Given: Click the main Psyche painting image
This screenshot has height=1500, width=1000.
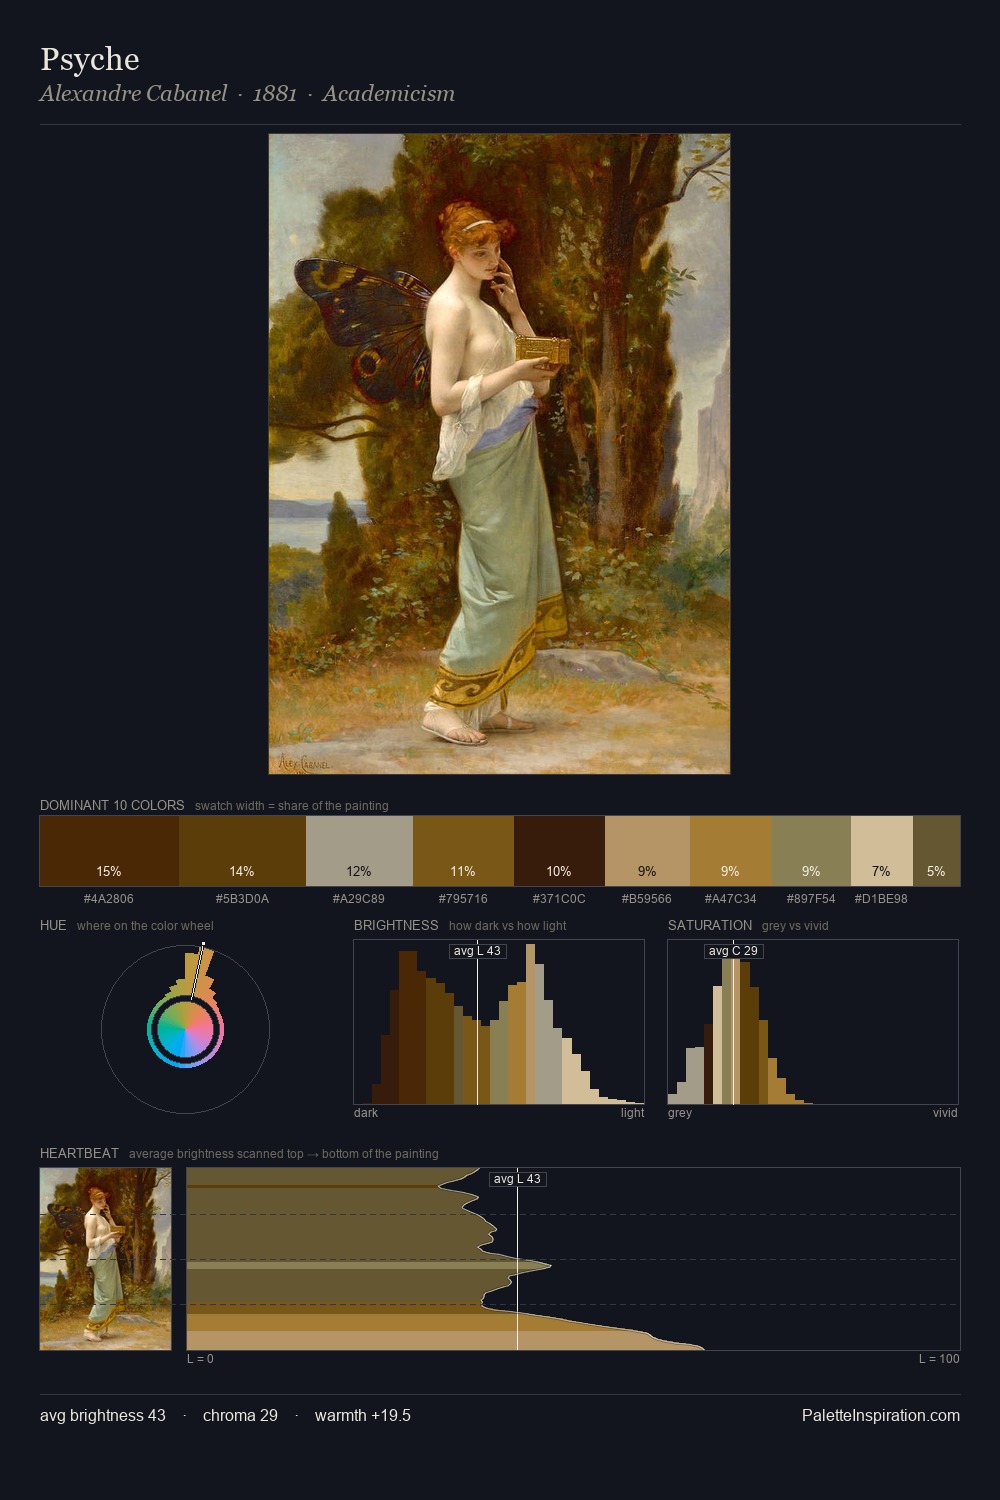Looking at the screenshot, I should pyautogui.click(x=499, y=454).
